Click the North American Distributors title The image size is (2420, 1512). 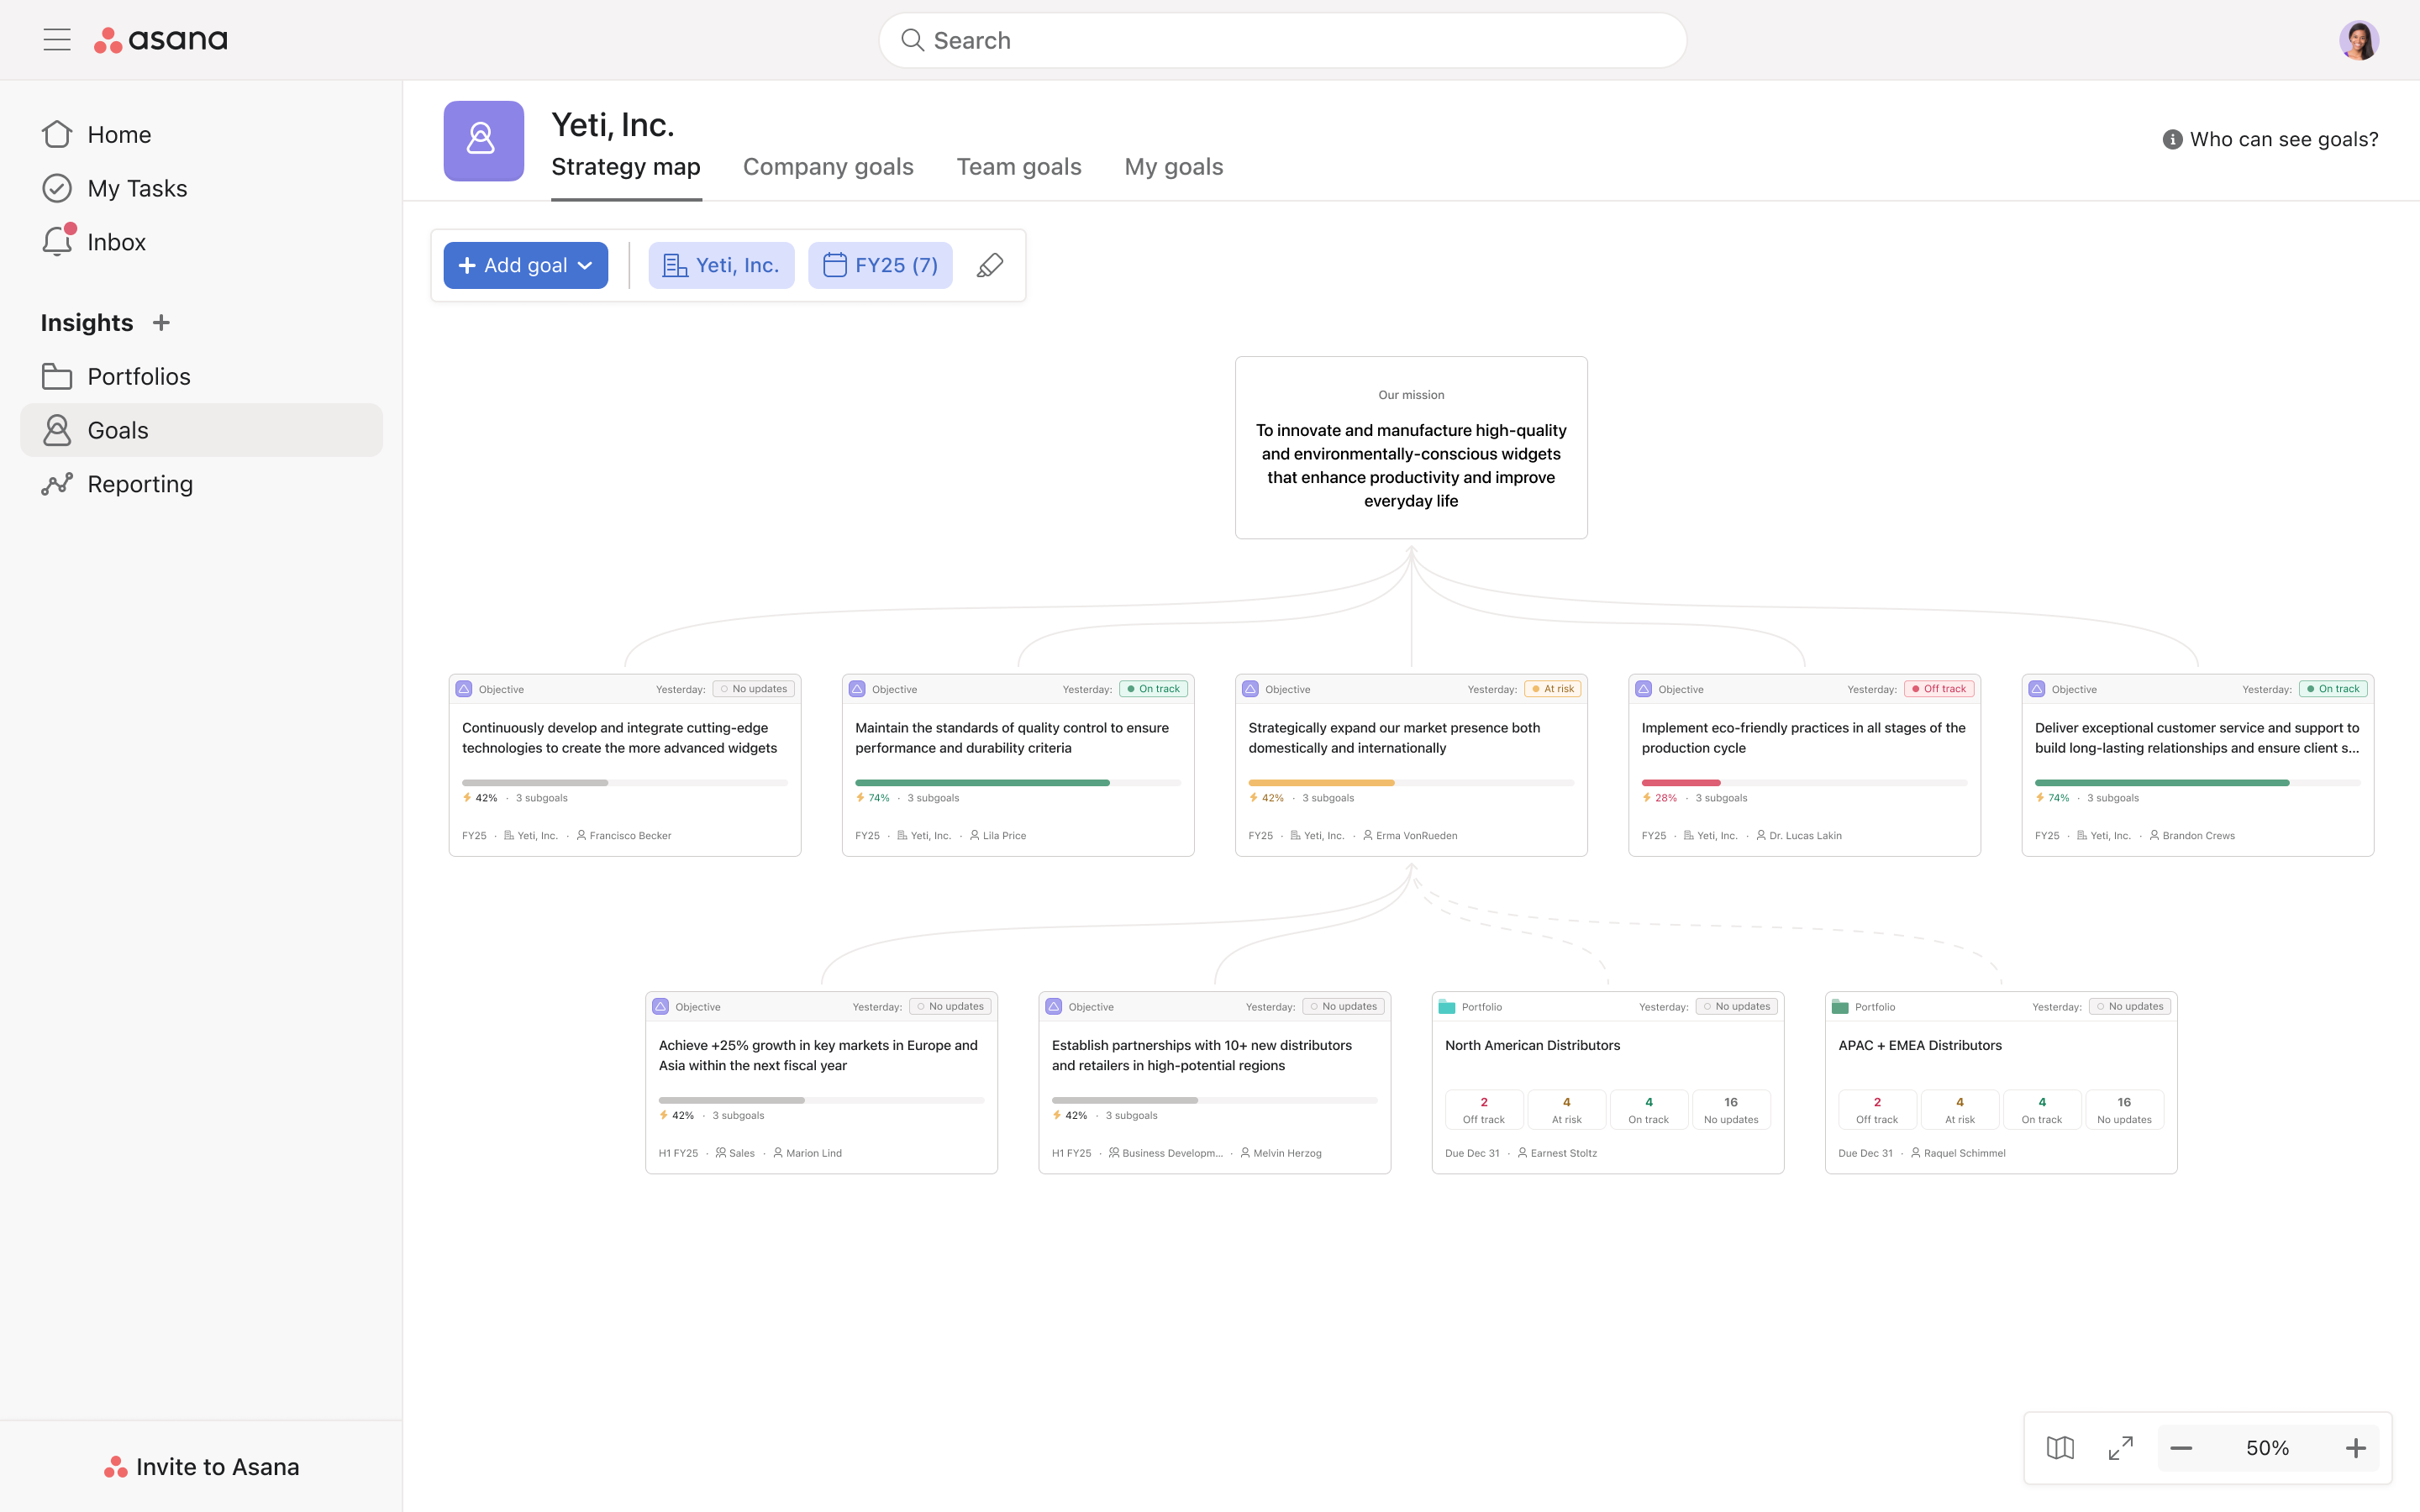(1532, 1046)
